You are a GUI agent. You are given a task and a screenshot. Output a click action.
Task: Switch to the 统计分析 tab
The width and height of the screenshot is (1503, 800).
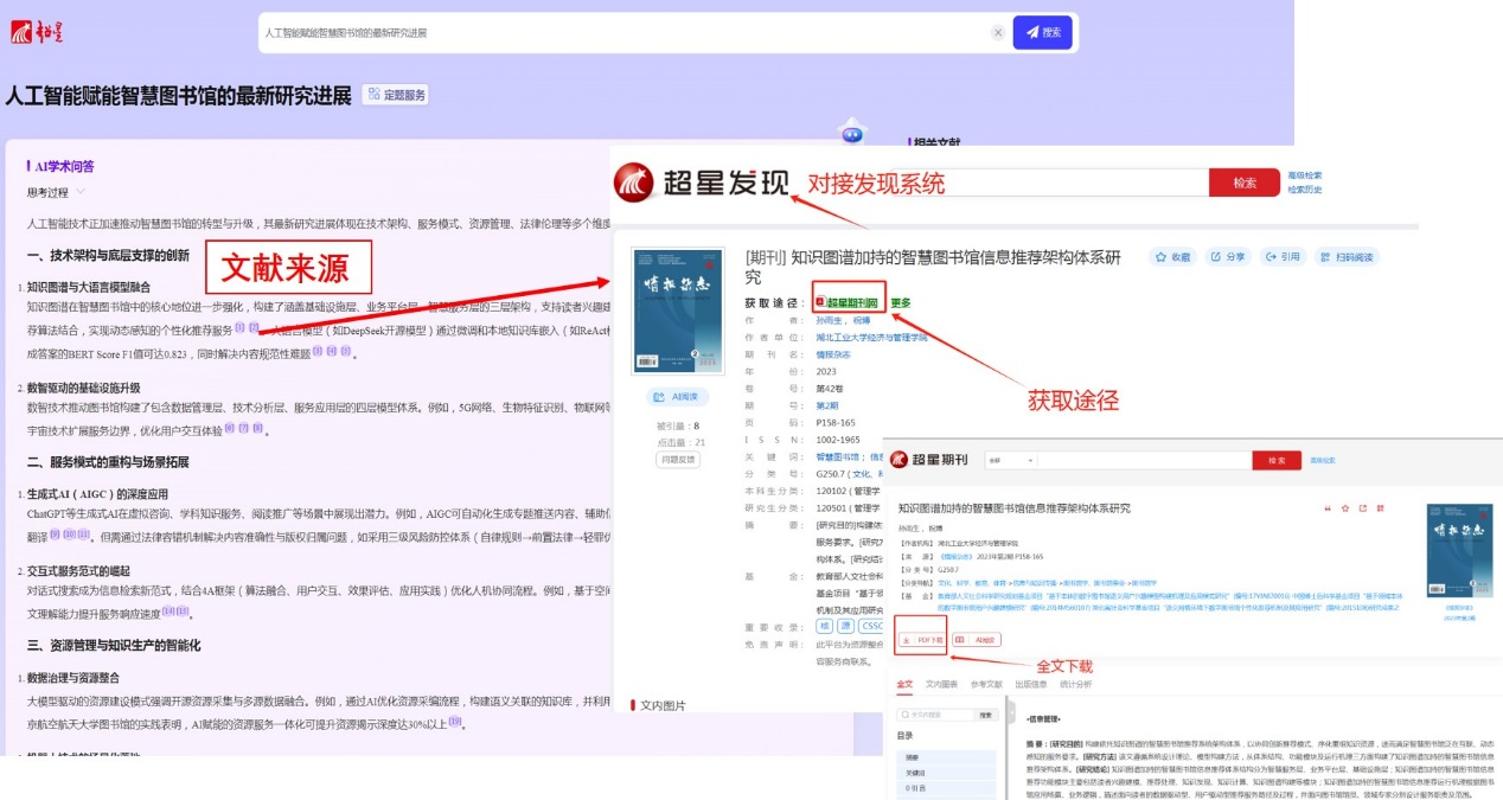[1076, 685]
